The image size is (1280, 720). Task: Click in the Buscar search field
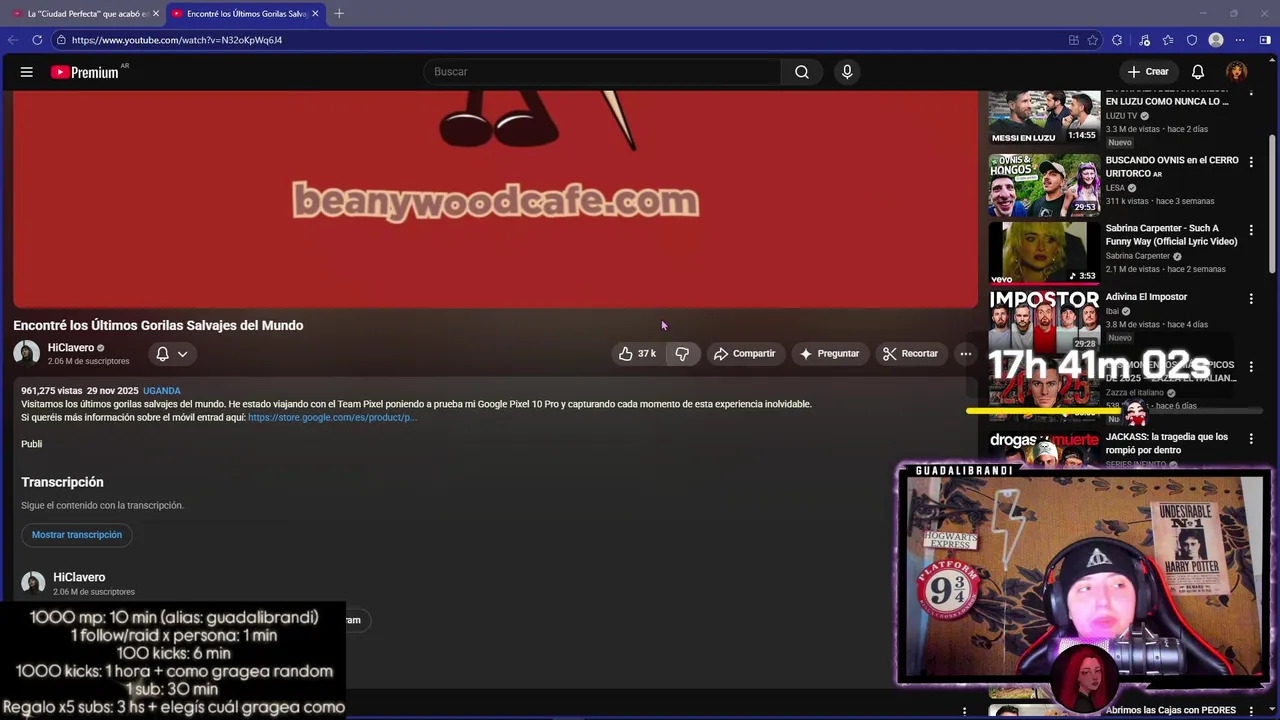click(x=602, y=72)
